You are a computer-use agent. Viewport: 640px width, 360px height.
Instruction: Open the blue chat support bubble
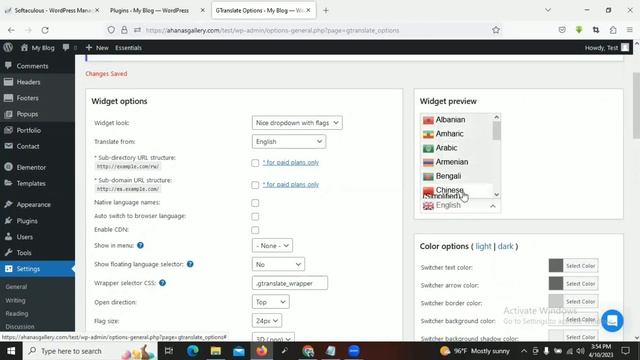pos(612,321)
